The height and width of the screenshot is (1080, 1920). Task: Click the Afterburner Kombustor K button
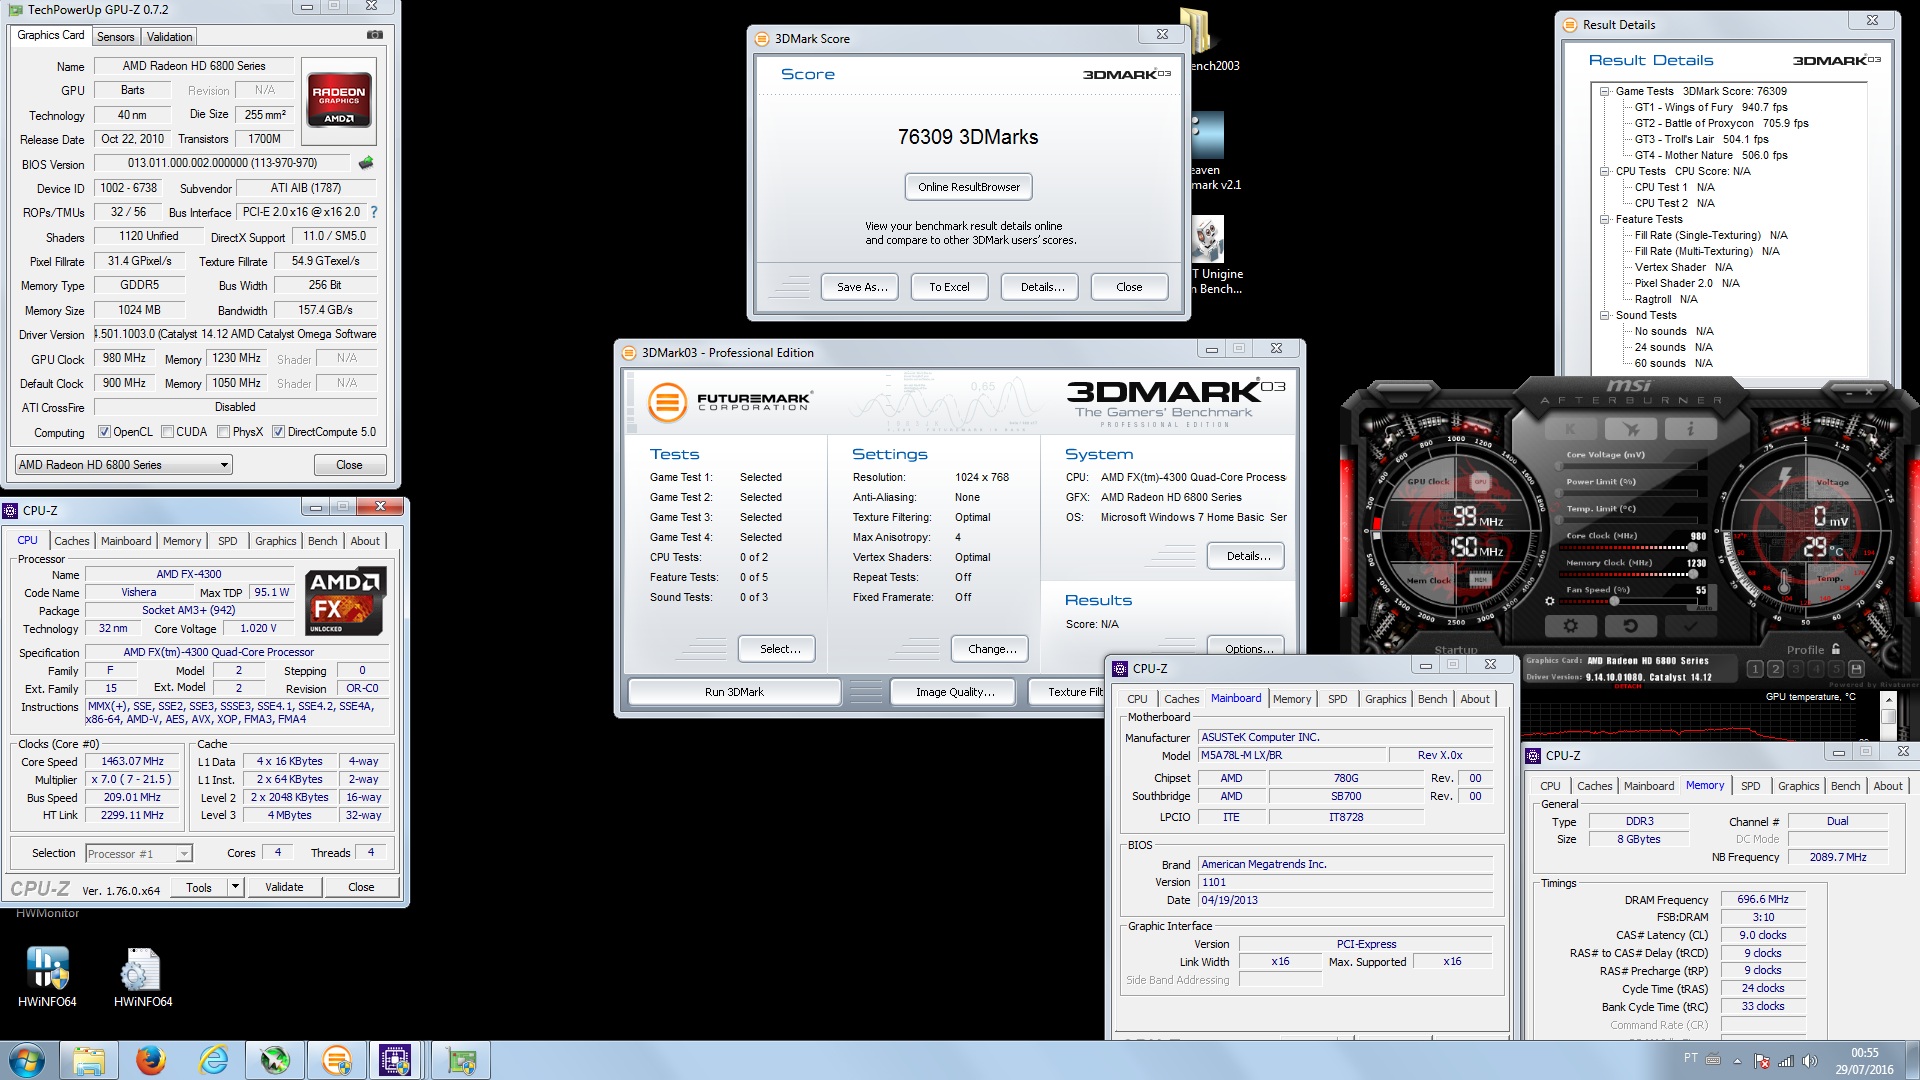click(x=1570, y=429)
